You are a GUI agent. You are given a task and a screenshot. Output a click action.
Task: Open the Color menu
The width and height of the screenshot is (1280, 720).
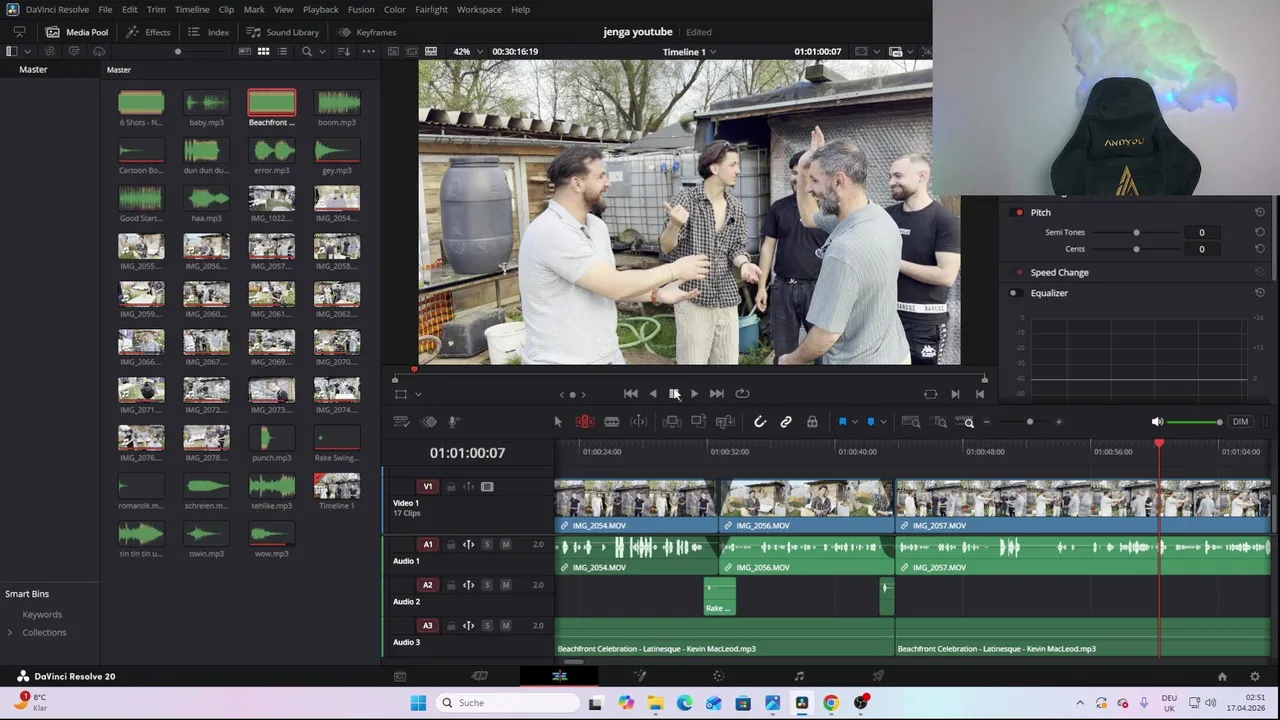(x=395, y=10)
